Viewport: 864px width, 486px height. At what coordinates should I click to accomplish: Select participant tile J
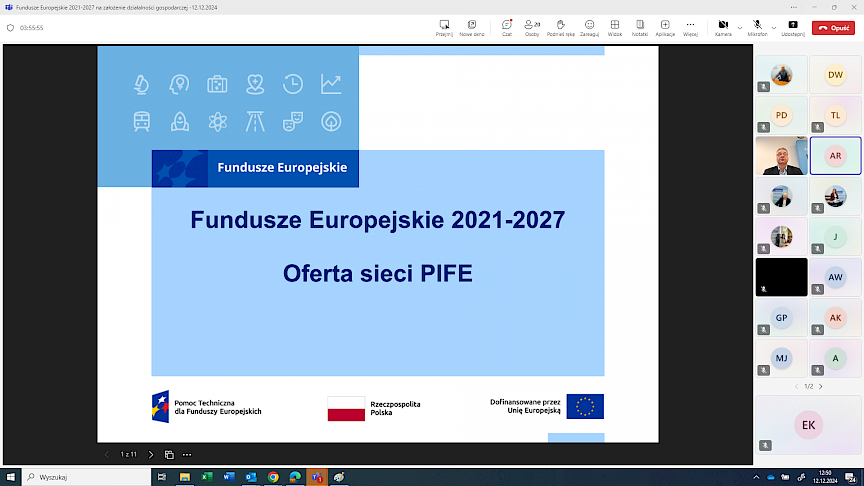835,237
